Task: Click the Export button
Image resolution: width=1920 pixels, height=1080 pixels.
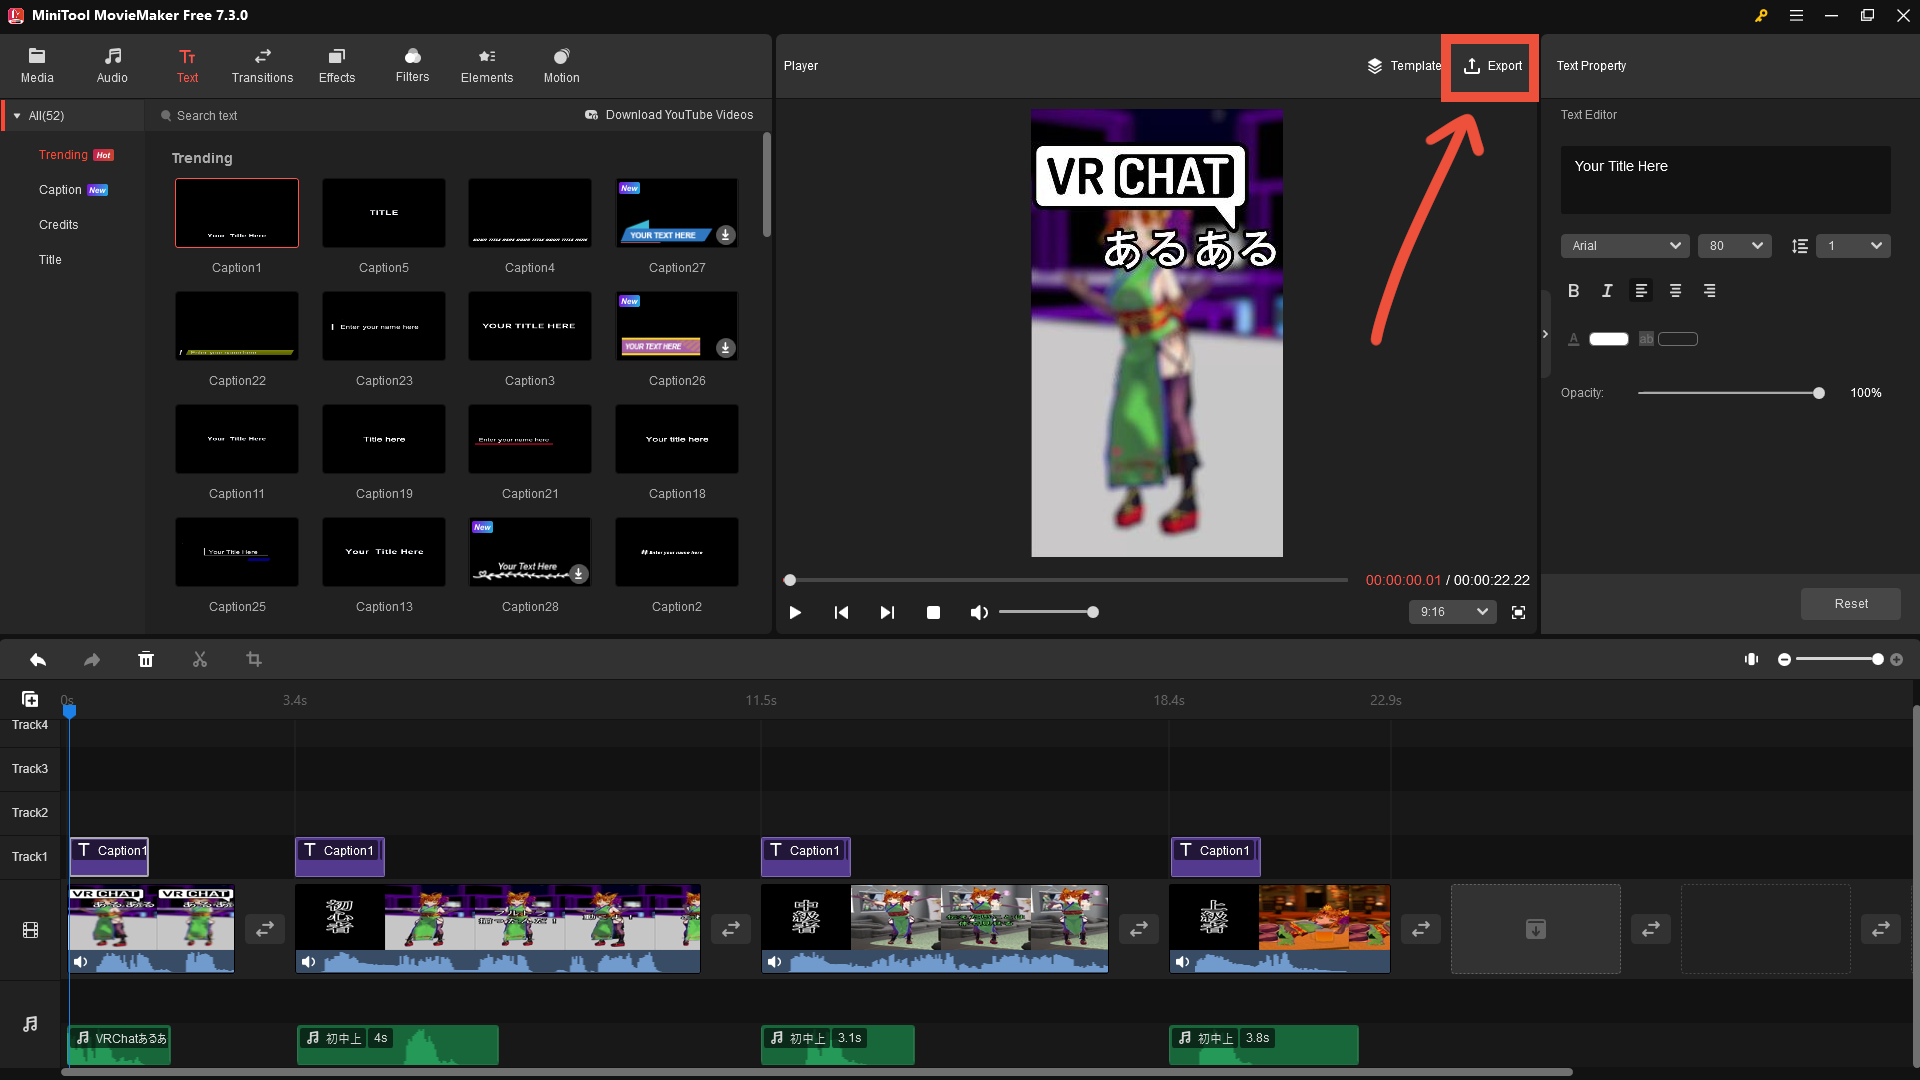Action: [1492, 66]
